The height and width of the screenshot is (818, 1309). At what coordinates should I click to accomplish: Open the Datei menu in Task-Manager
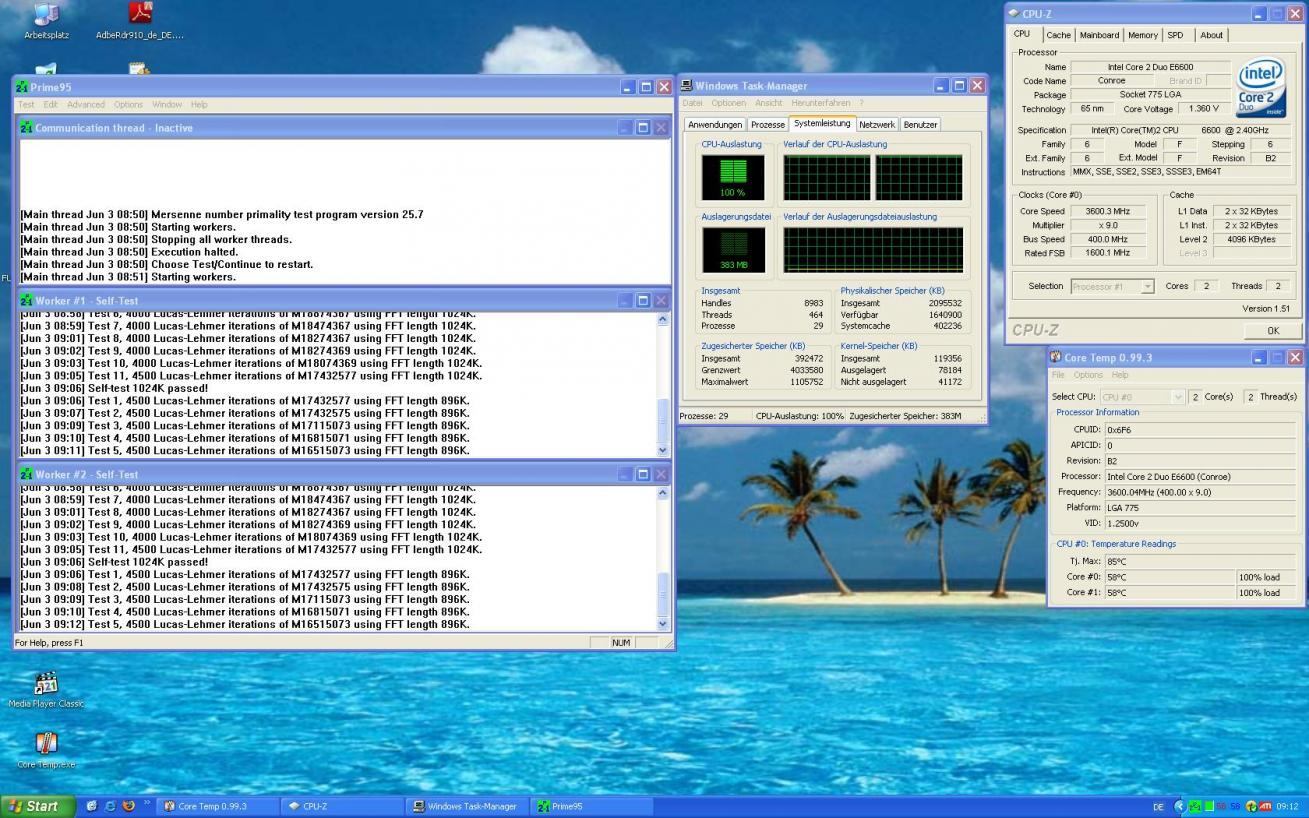(693, 103)
